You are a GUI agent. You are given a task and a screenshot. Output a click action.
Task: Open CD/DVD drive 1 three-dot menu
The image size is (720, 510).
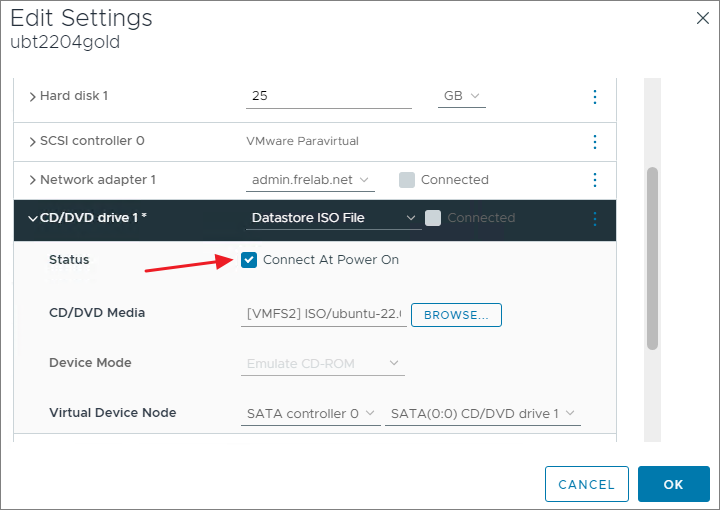click(595, 218)
